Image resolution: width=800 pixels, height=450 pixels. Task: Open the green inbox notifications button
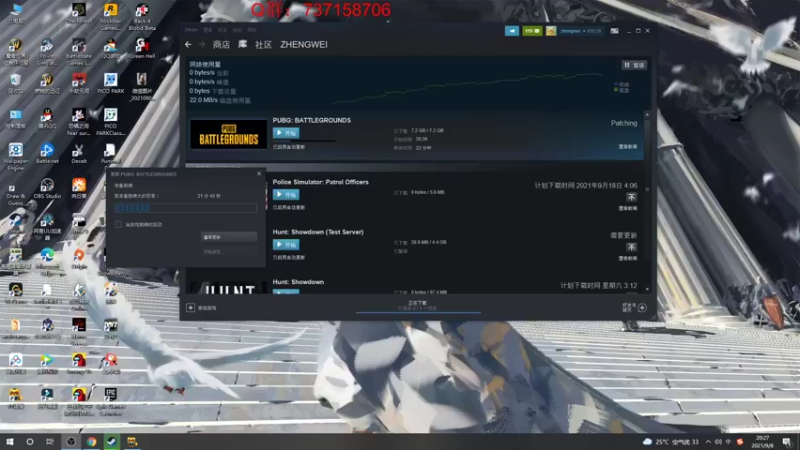pyautogui.click(x=532, y=31)
